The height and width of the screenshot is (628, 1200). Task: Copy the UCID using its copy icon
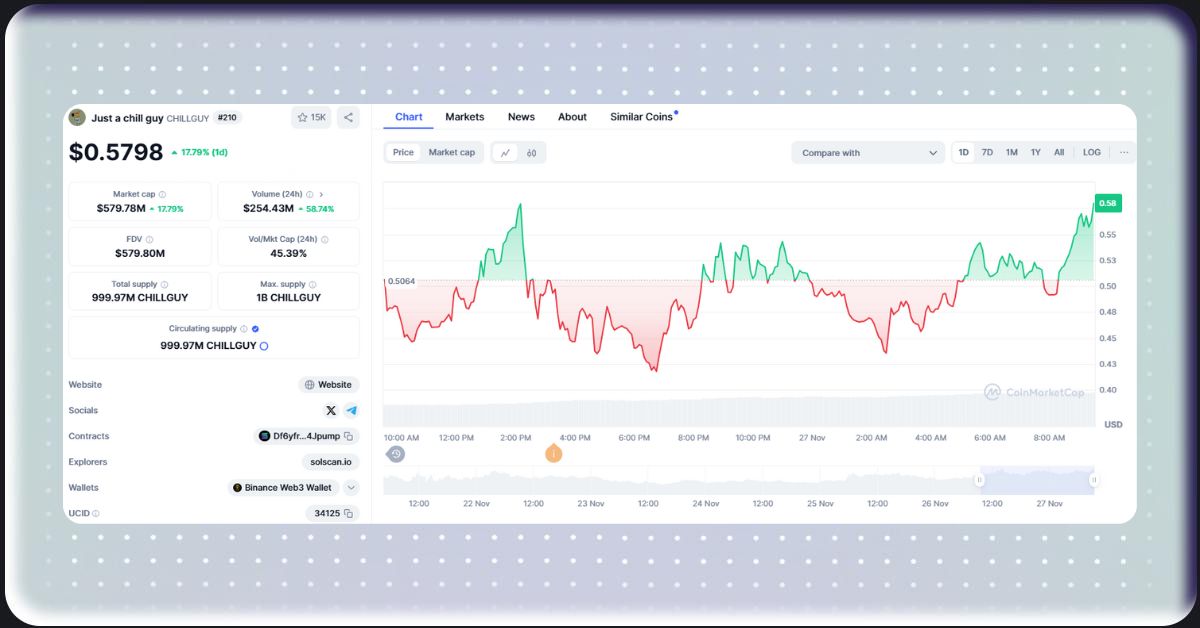[x=349, y=513]
